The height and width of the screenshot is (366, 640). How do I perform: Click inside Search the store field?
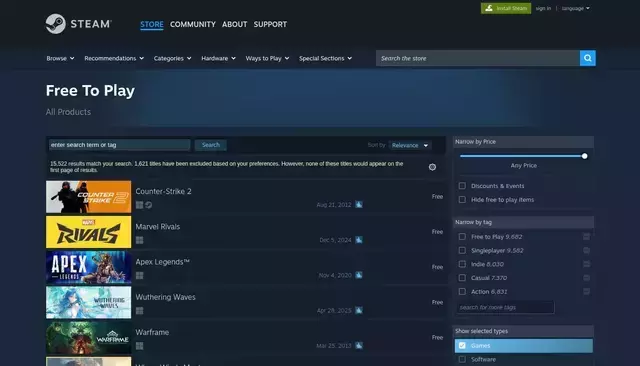478,58
